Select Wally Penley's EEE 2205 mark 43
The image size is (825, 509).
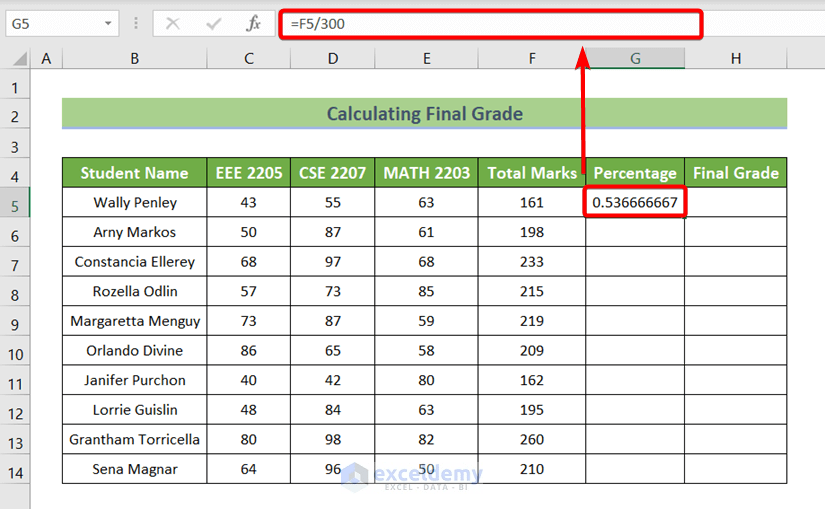tap(249, 202)
